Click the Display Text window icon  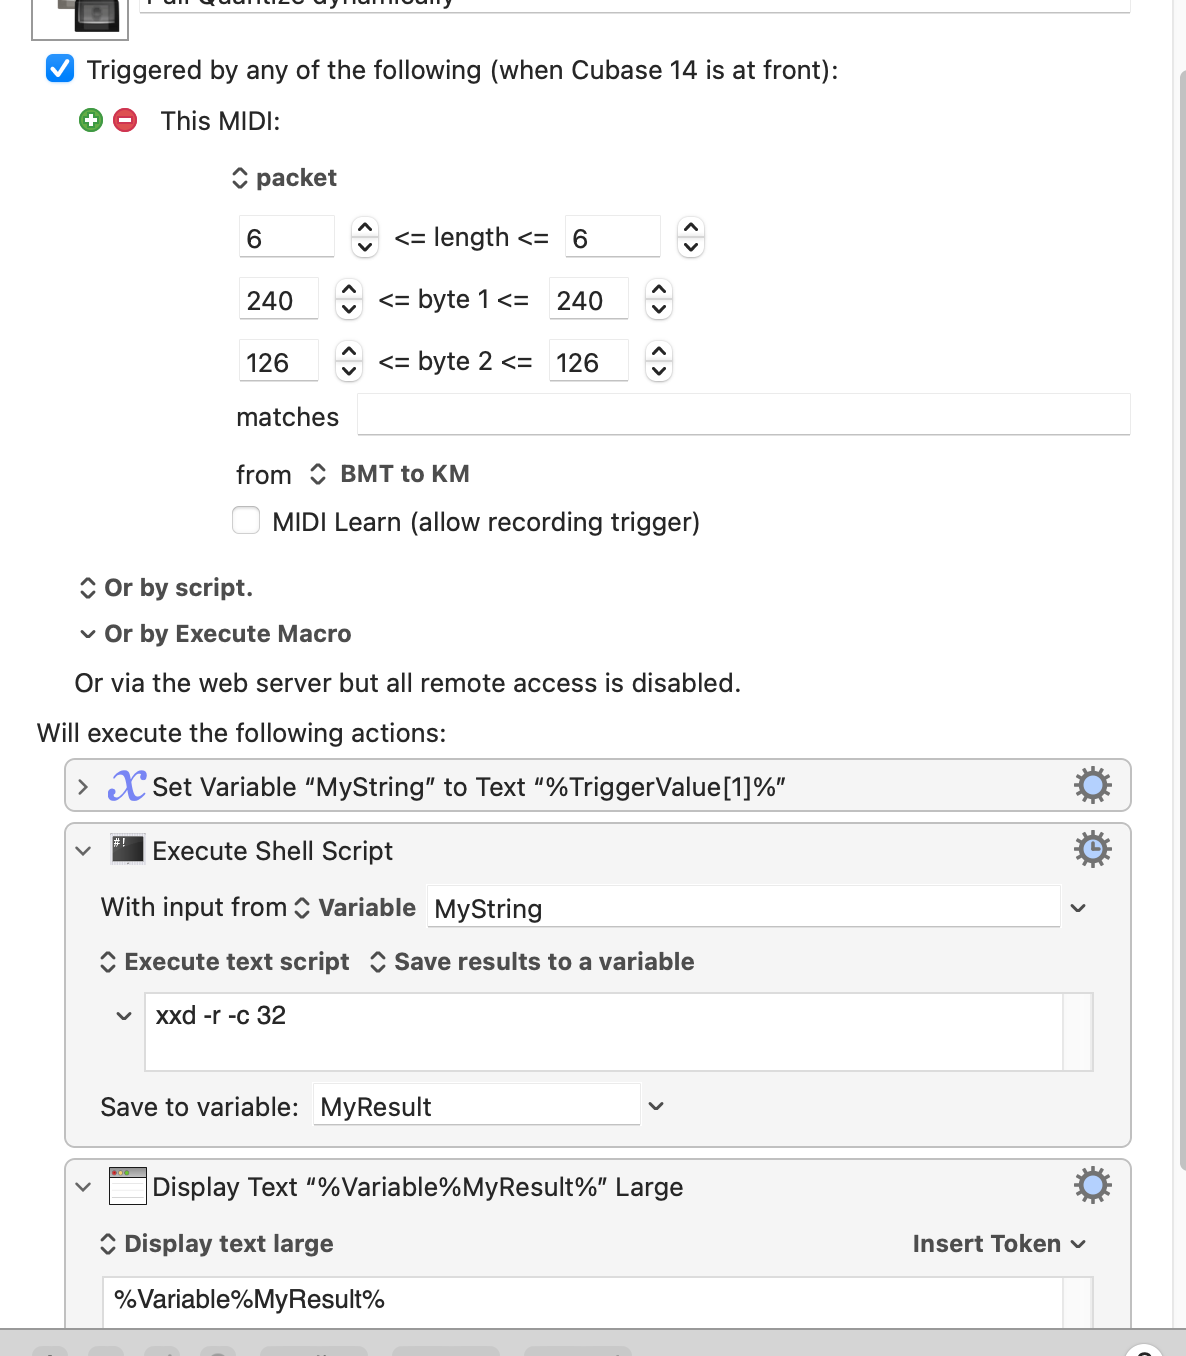[x=128, y=1186]
